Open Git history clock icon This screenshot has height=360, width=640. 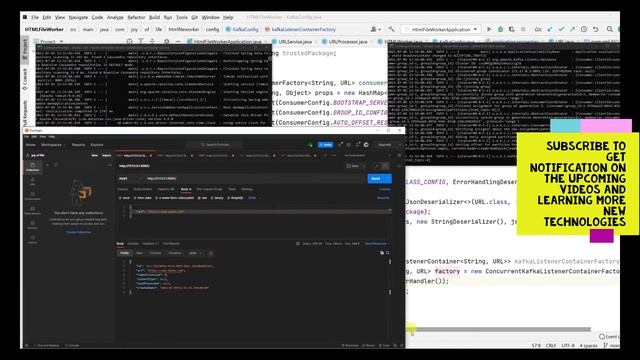pos(584,29)
